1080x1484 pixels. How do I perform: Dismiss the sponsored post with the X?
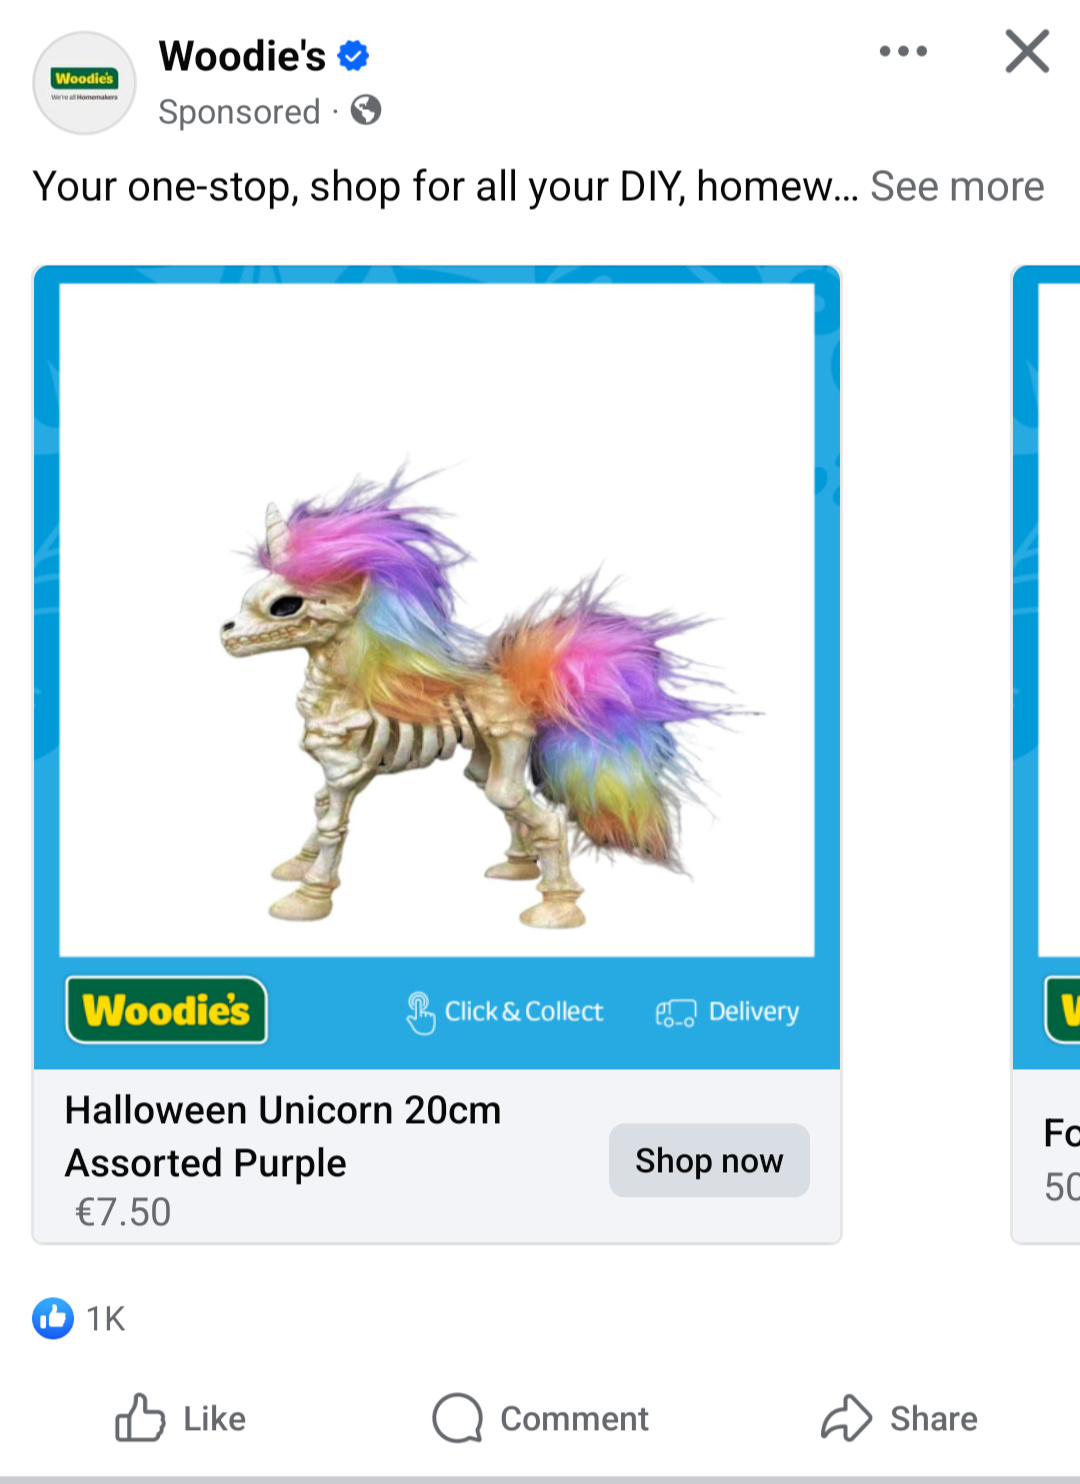click(x=1027, y=51)
